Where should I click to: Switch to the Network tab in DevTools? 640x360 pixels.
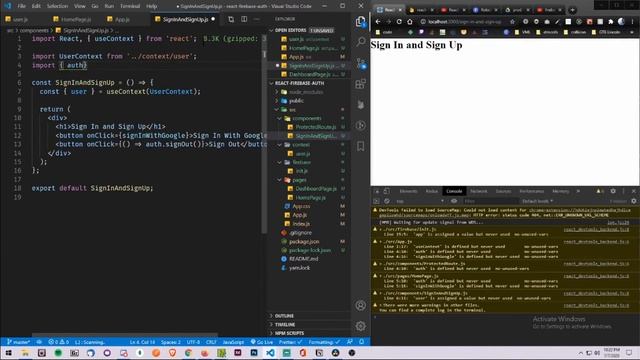(x=479, y=191)
